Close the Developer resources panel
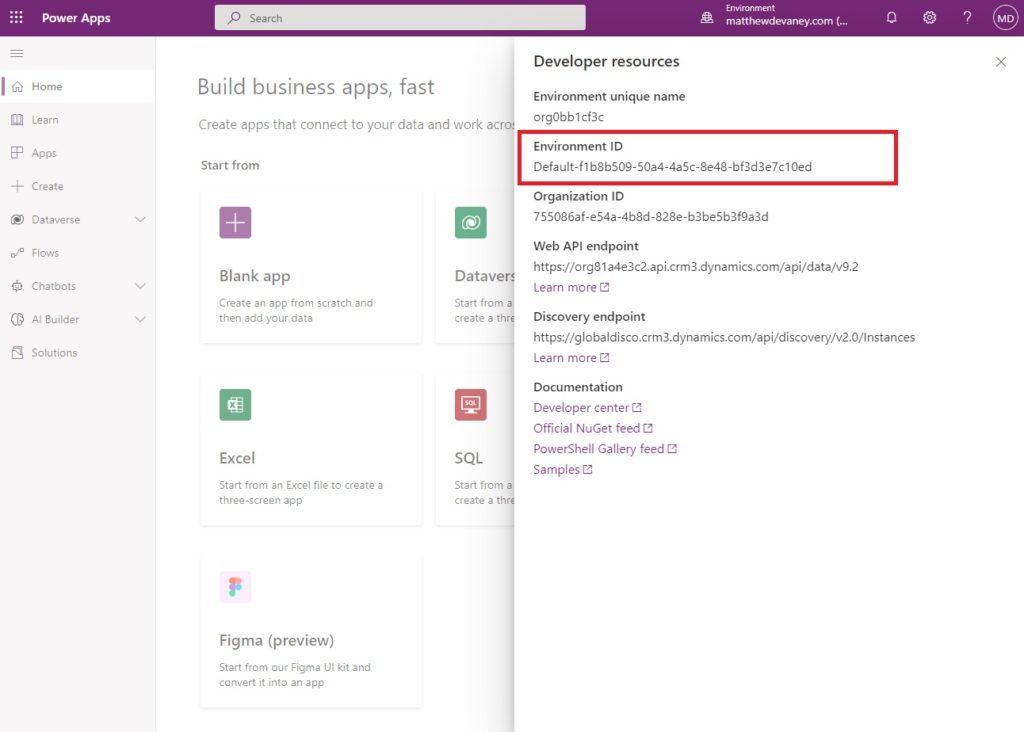 coord(1000,61)
